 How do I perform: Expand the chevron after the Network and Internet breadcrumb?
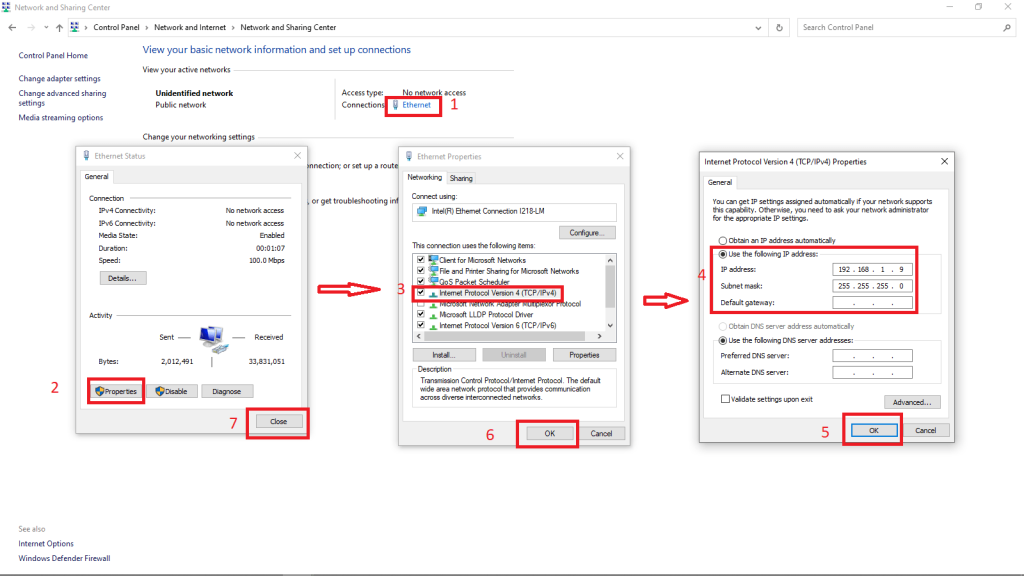coord(233,27)
